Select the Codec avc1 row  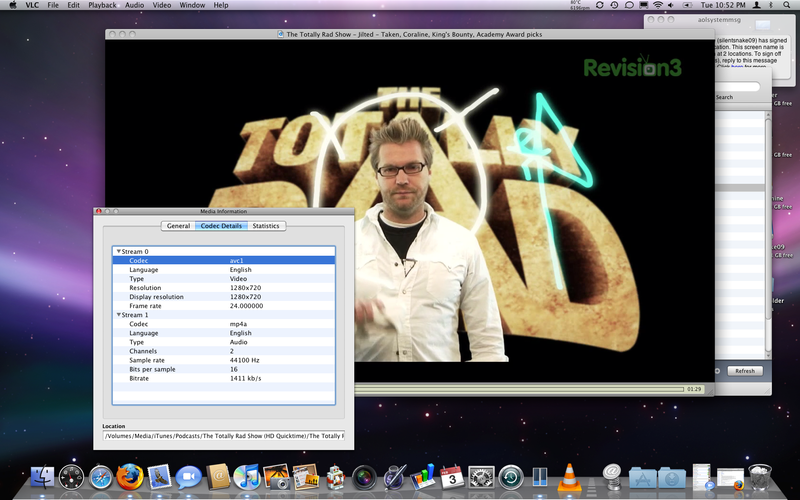(223, 260)
